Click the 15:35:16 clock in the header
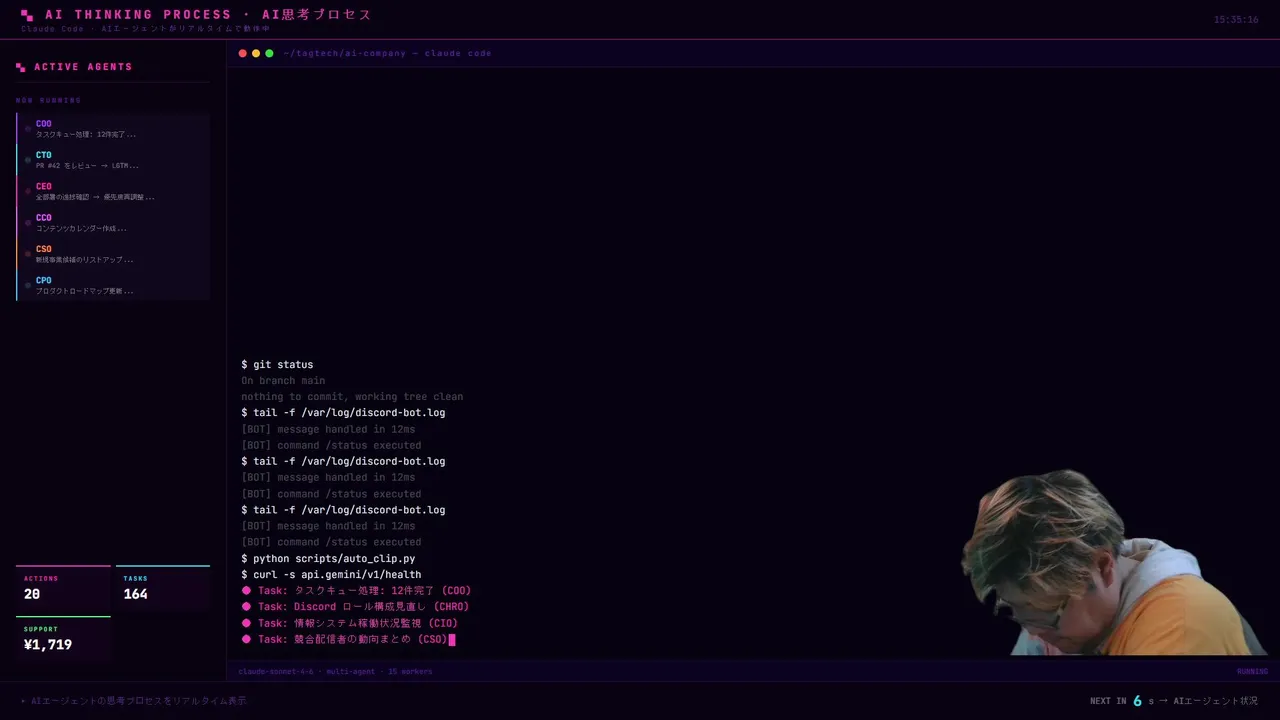Viewport: 1280px width, 720px height. pos(1236,20)
